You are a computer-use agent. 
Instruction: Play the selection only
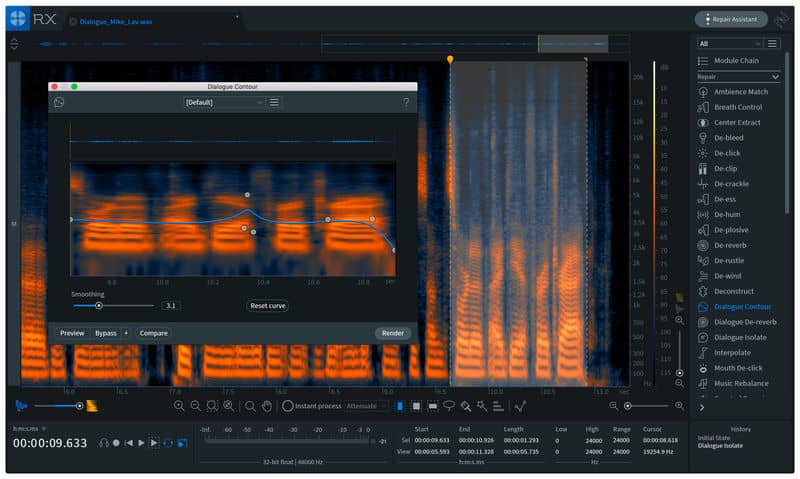tap(154, 443)
